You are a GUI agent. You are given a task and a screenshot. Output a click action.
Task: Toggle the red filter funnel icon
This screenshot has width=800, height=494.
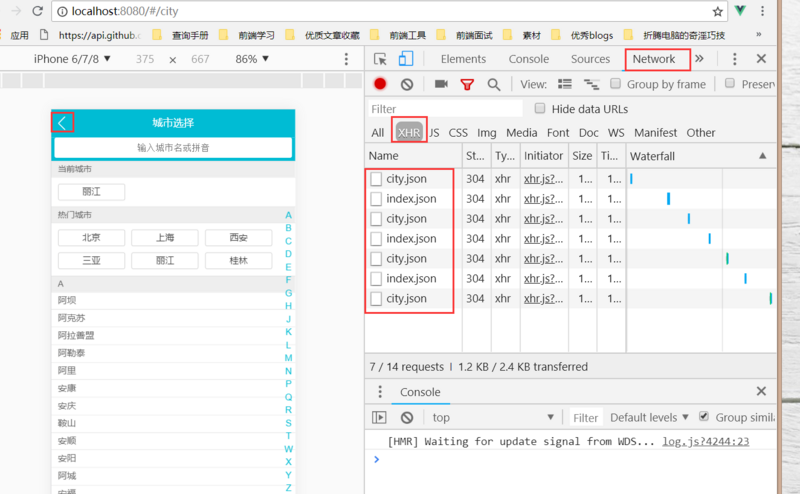[467, 85]
